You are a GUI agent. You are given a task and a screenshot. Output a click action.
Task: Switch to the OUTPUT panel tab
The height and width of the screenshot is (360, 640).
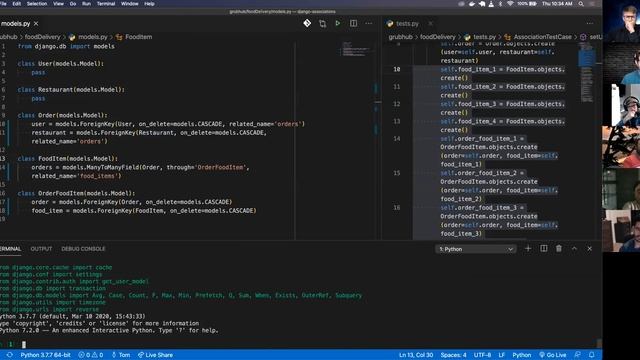click(x=41, y=249)
